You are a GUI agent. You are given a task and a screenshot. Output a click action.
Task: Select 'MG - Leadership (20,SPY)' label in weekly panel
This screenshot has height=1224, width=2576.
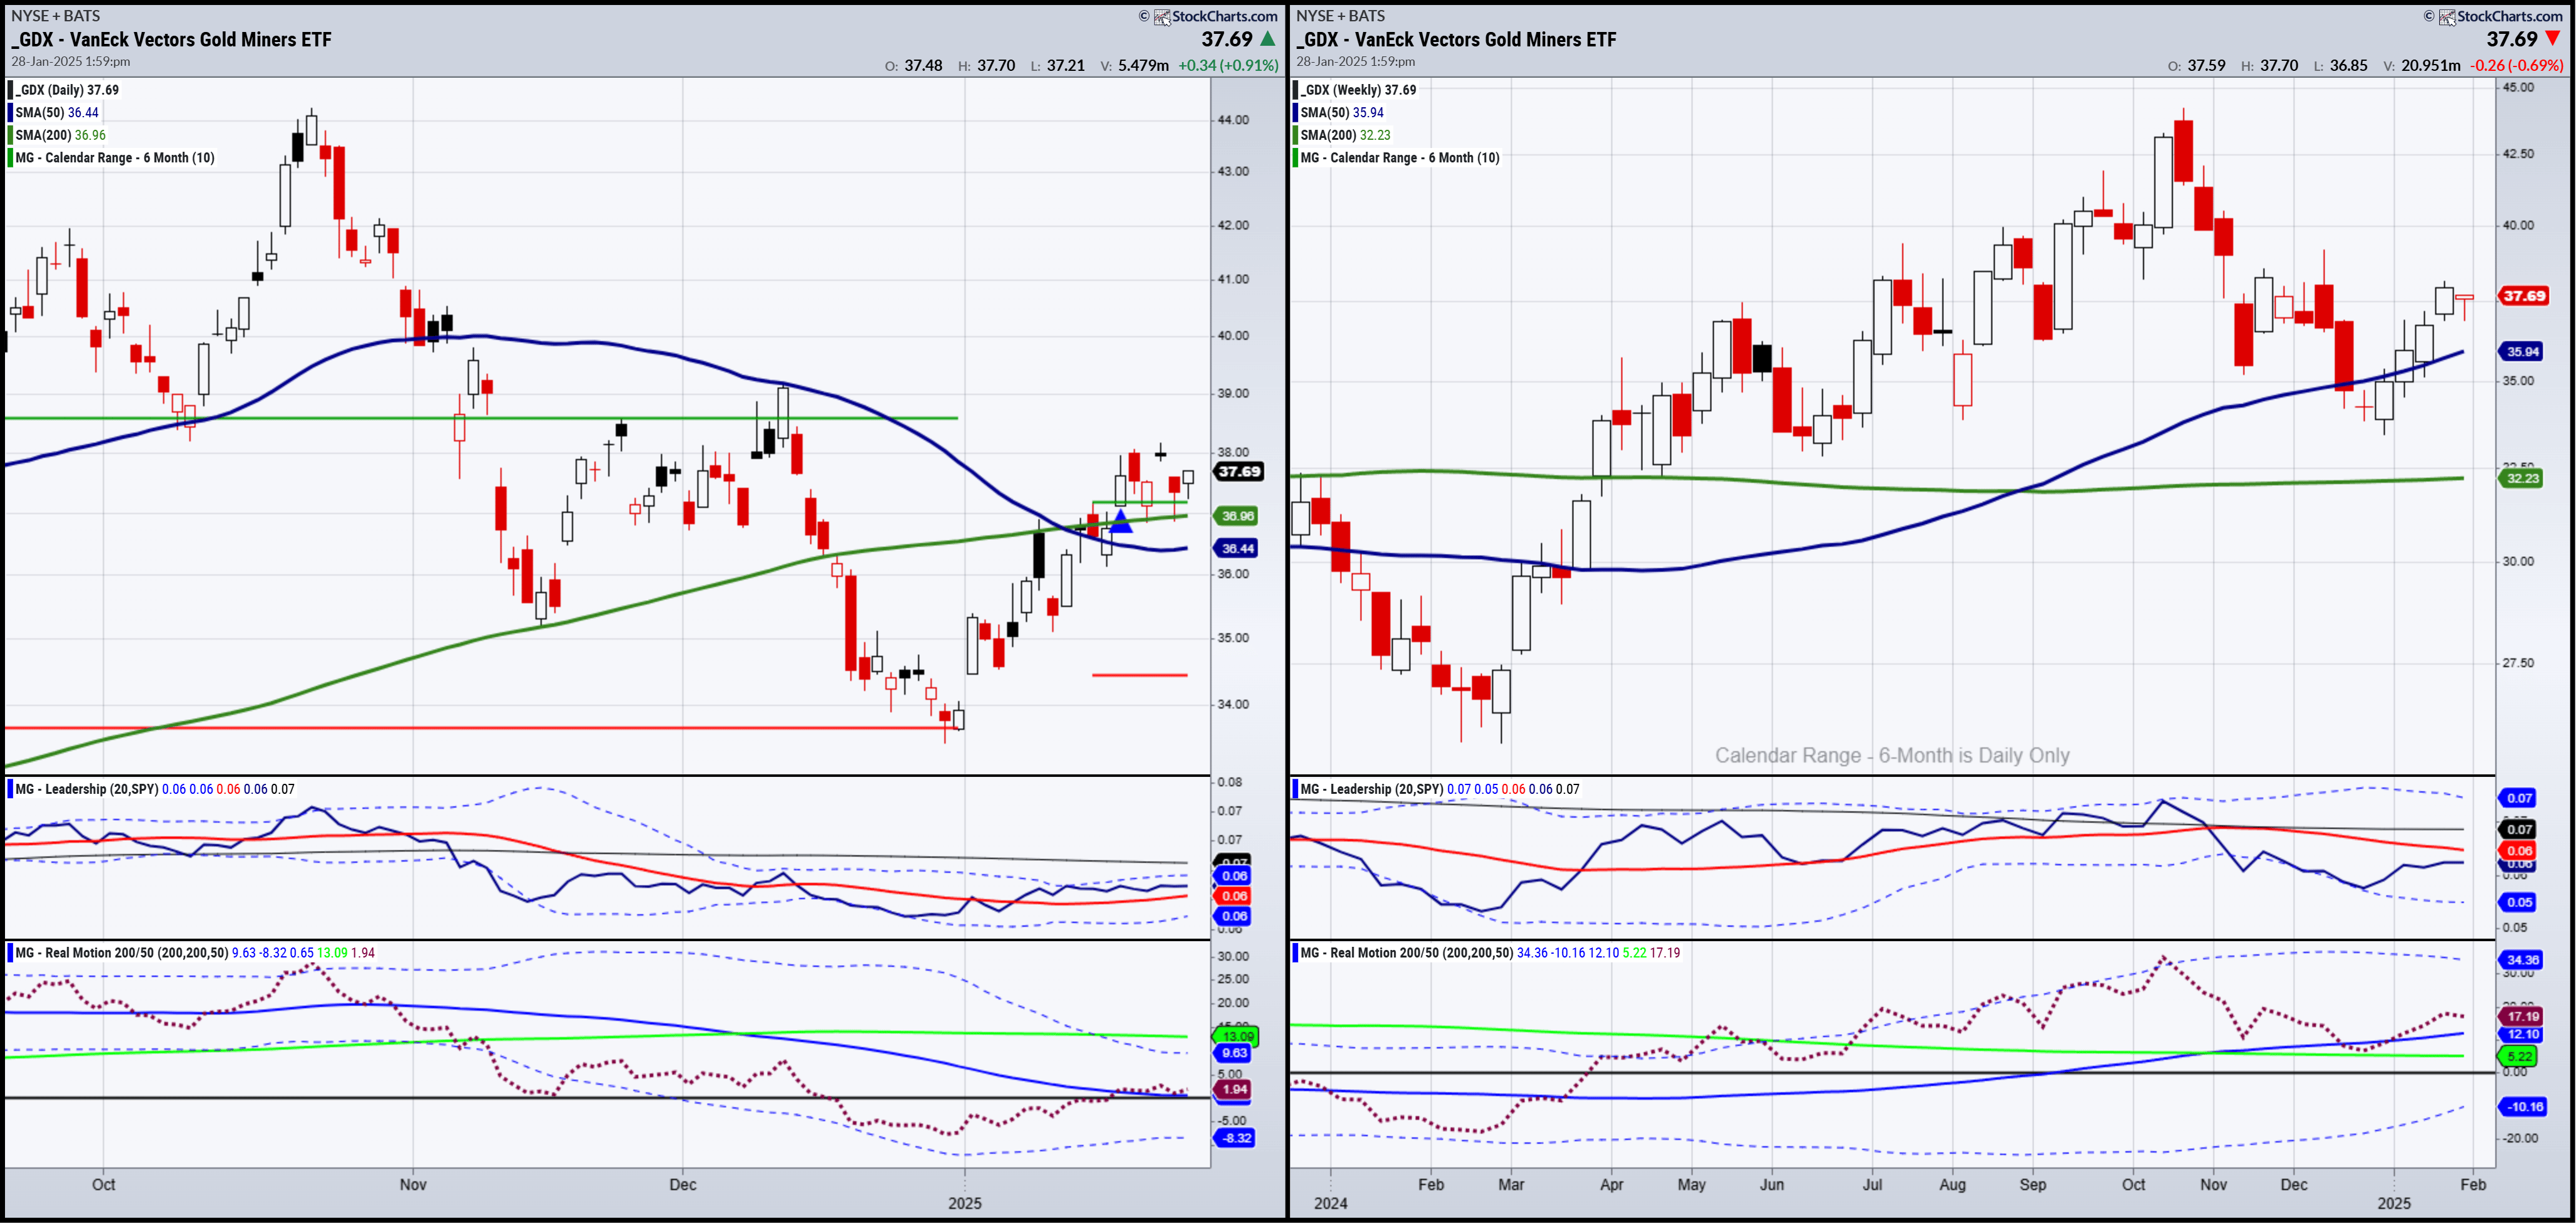[x=1371, y=789]
